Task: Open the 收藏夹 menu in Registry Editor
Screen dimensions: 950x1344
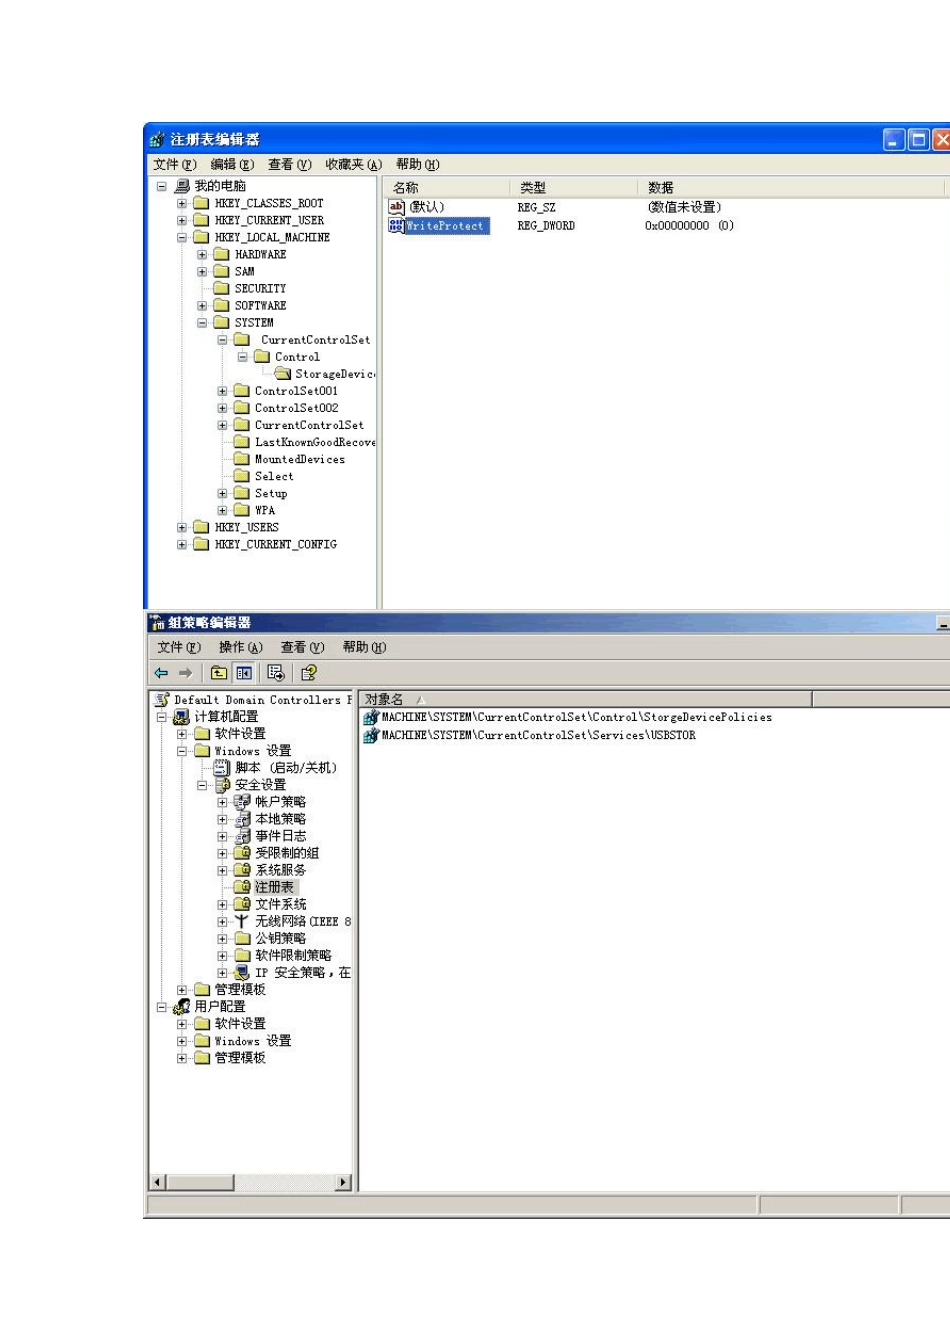Action: coord(353,165)
